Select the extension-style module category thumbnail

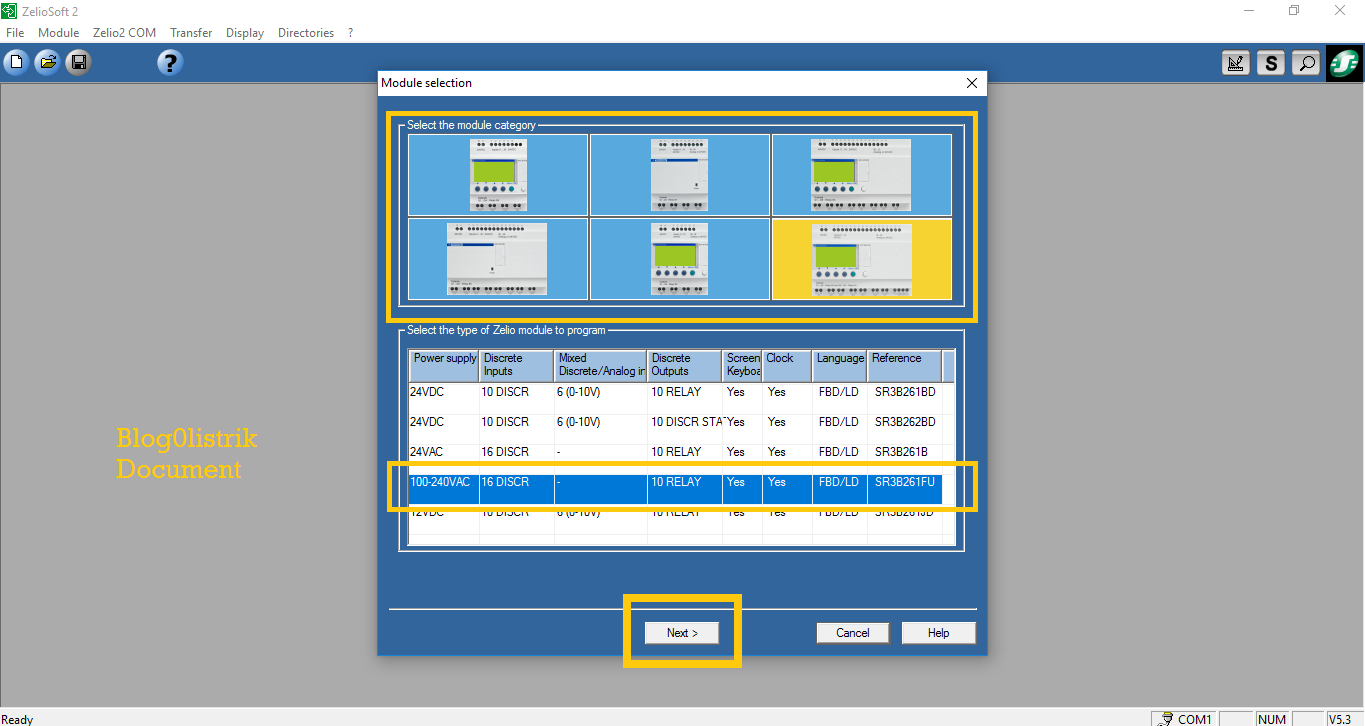tap(497, 259)
